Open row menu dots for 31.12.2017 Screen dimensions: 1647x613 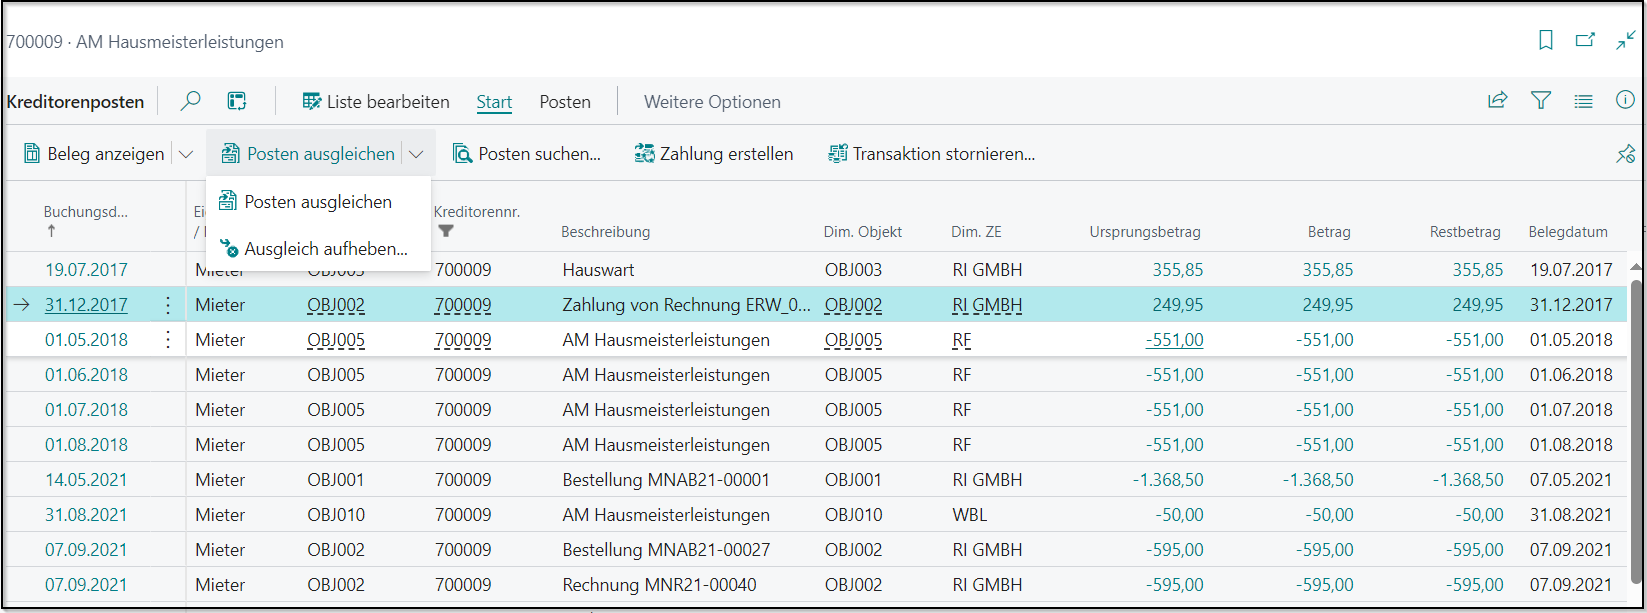point(168,305)
